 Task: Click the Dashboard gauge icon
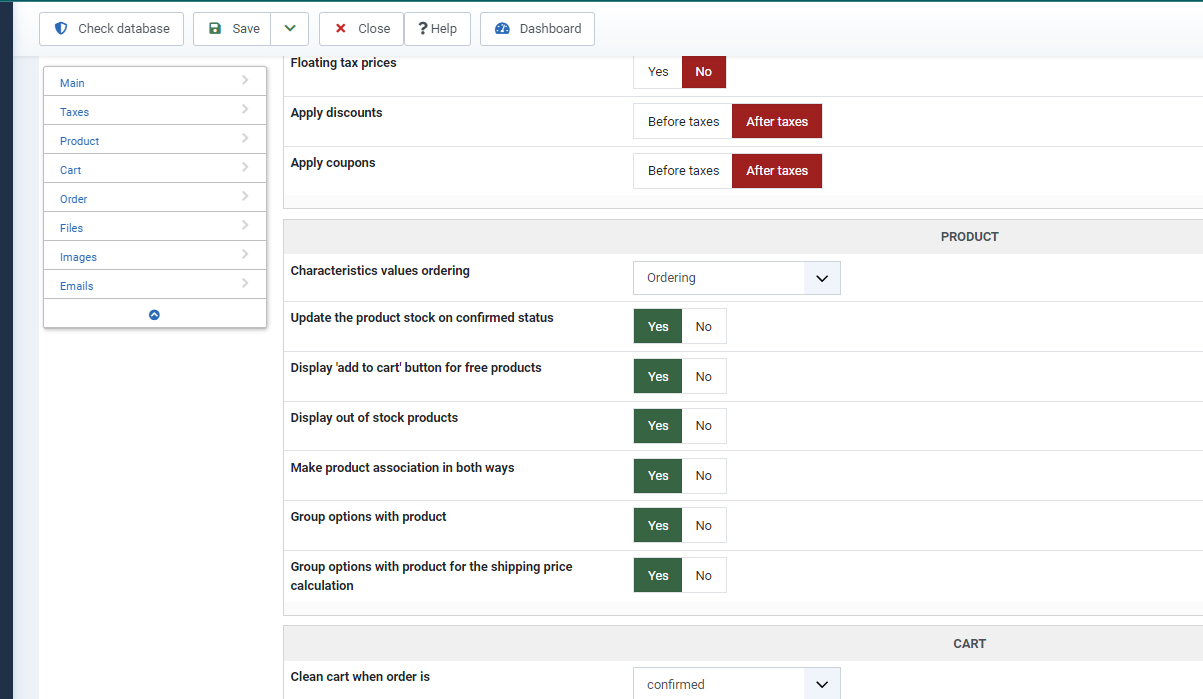[502, 29]
